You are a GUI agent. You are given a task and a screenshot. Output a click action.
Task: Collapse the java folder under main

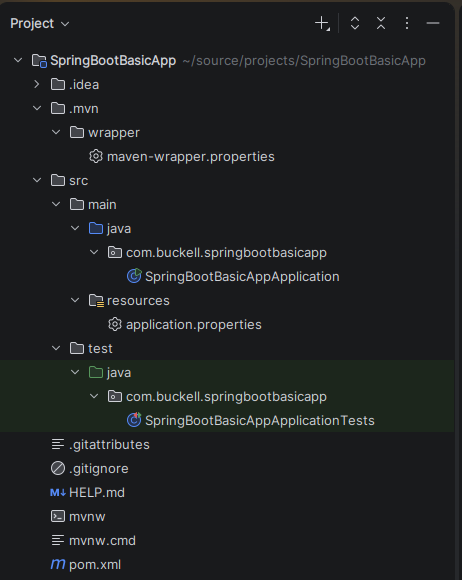(x=75, y=228)
